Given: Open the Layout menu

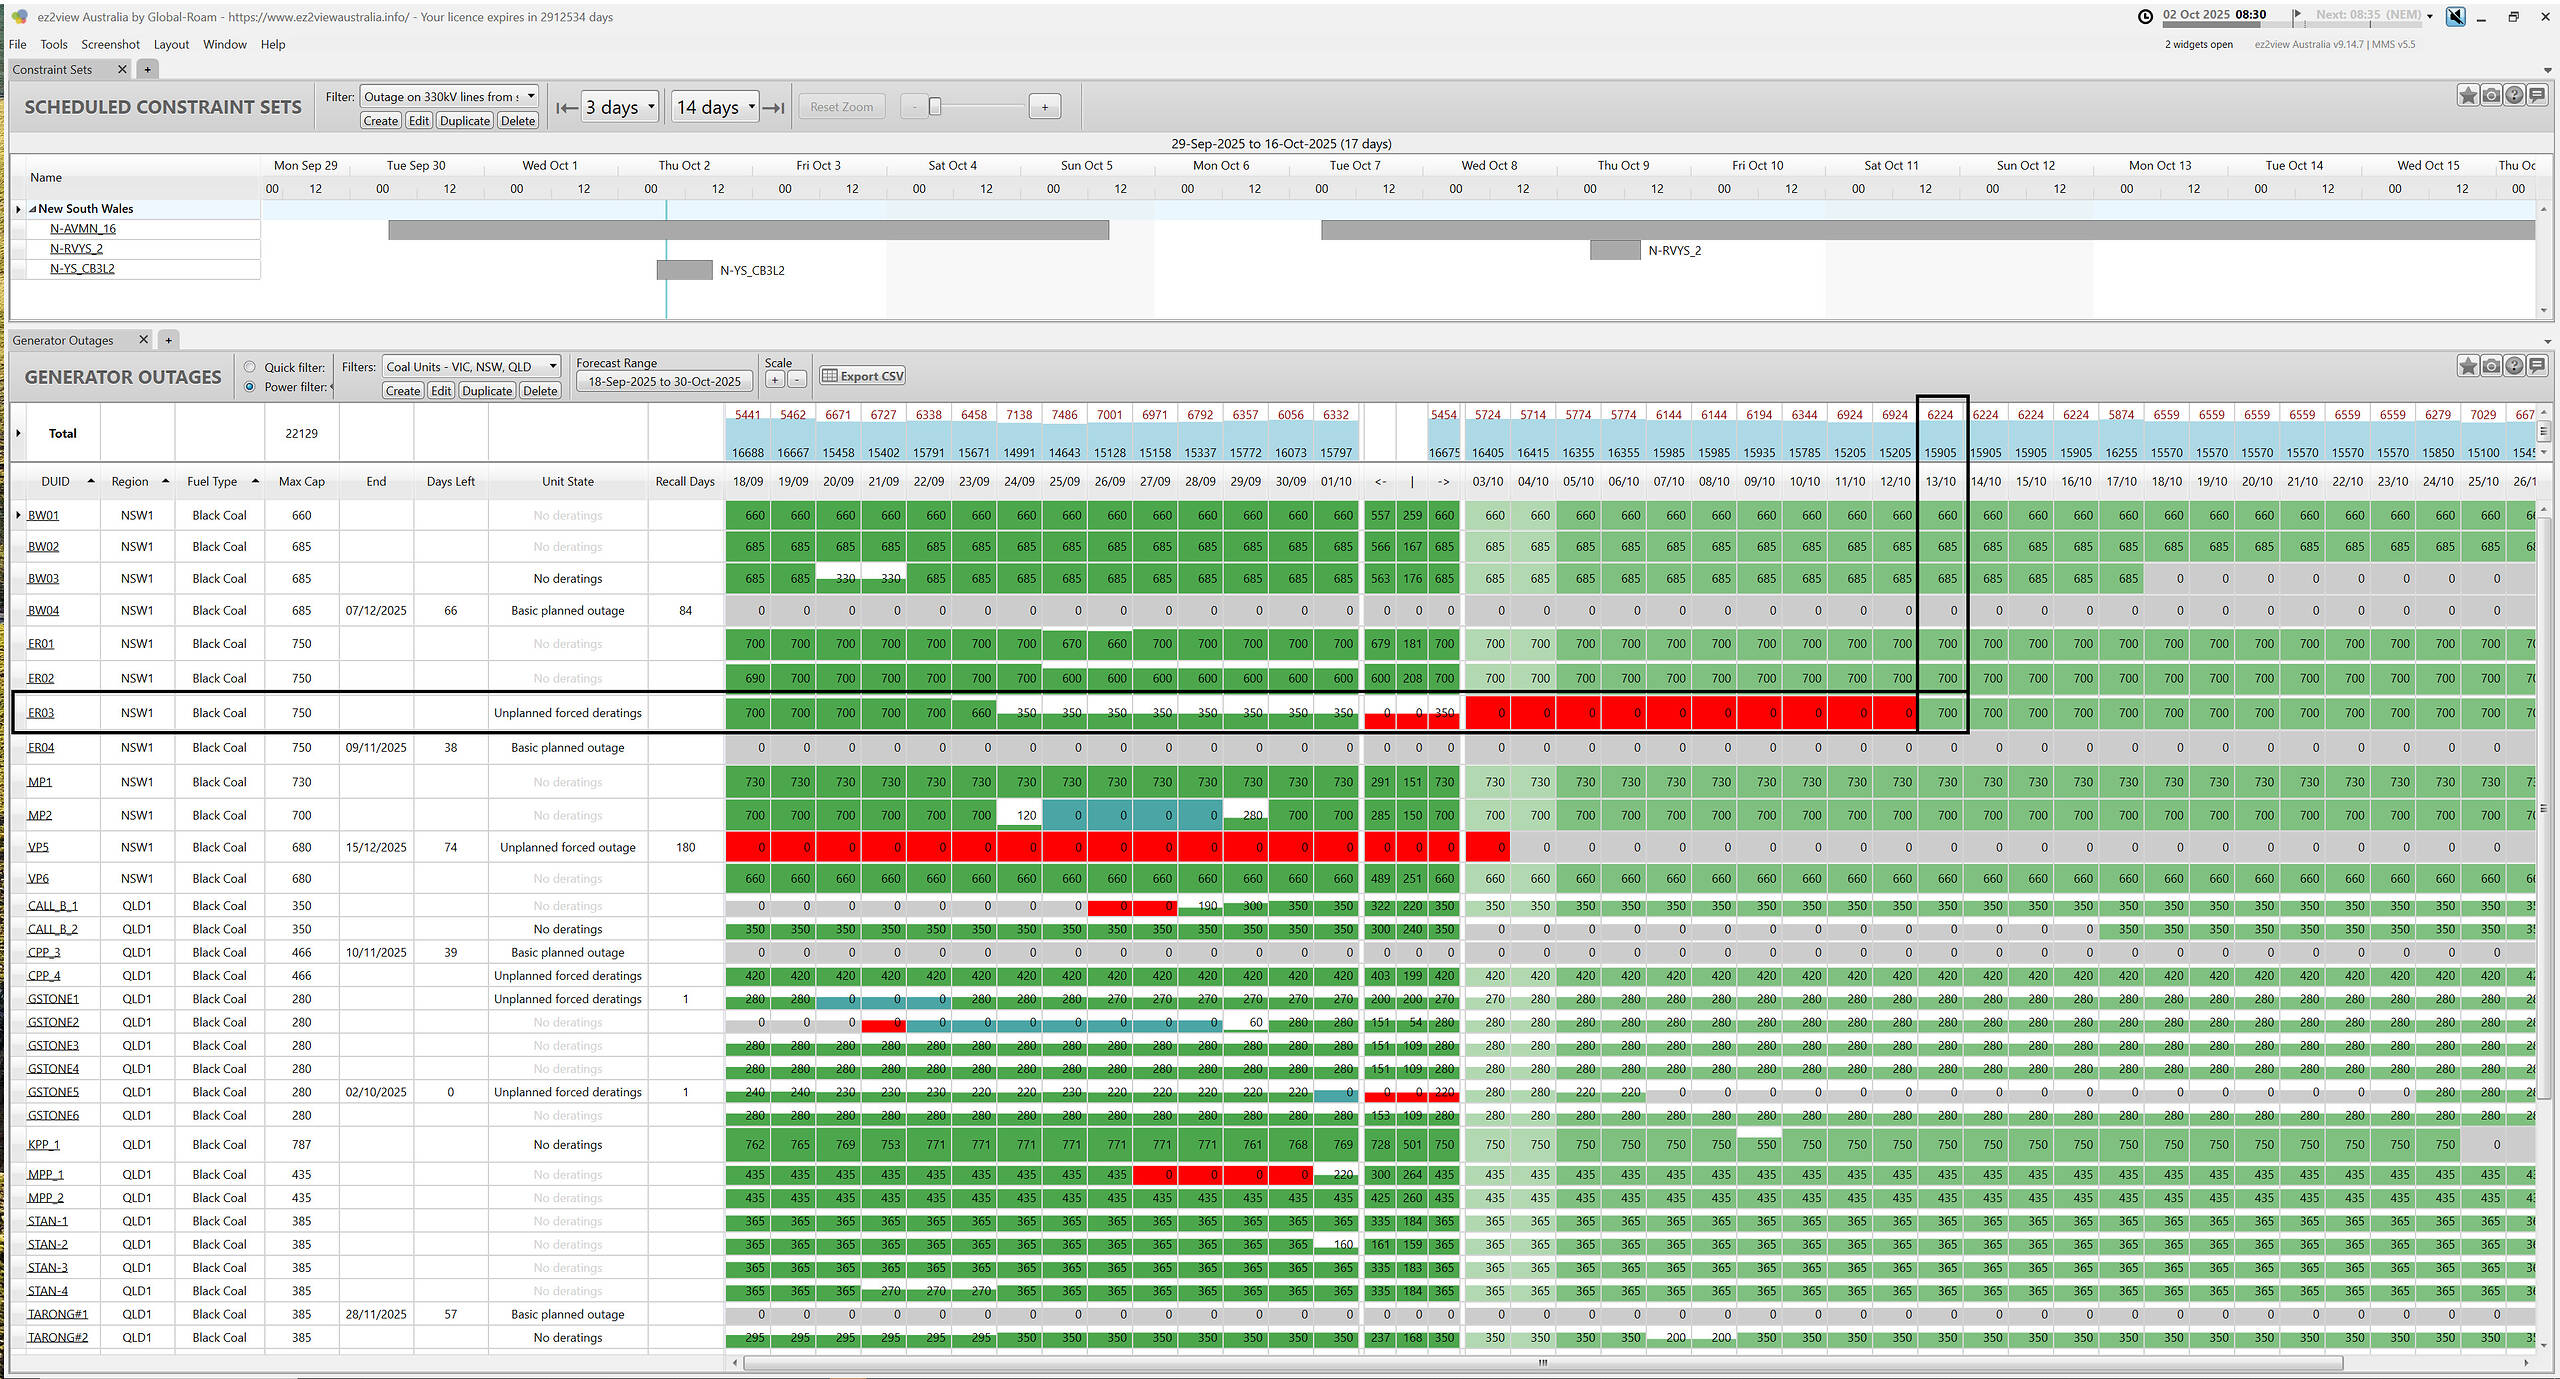Looking at the screenshot, I should [x=171, y=44].
